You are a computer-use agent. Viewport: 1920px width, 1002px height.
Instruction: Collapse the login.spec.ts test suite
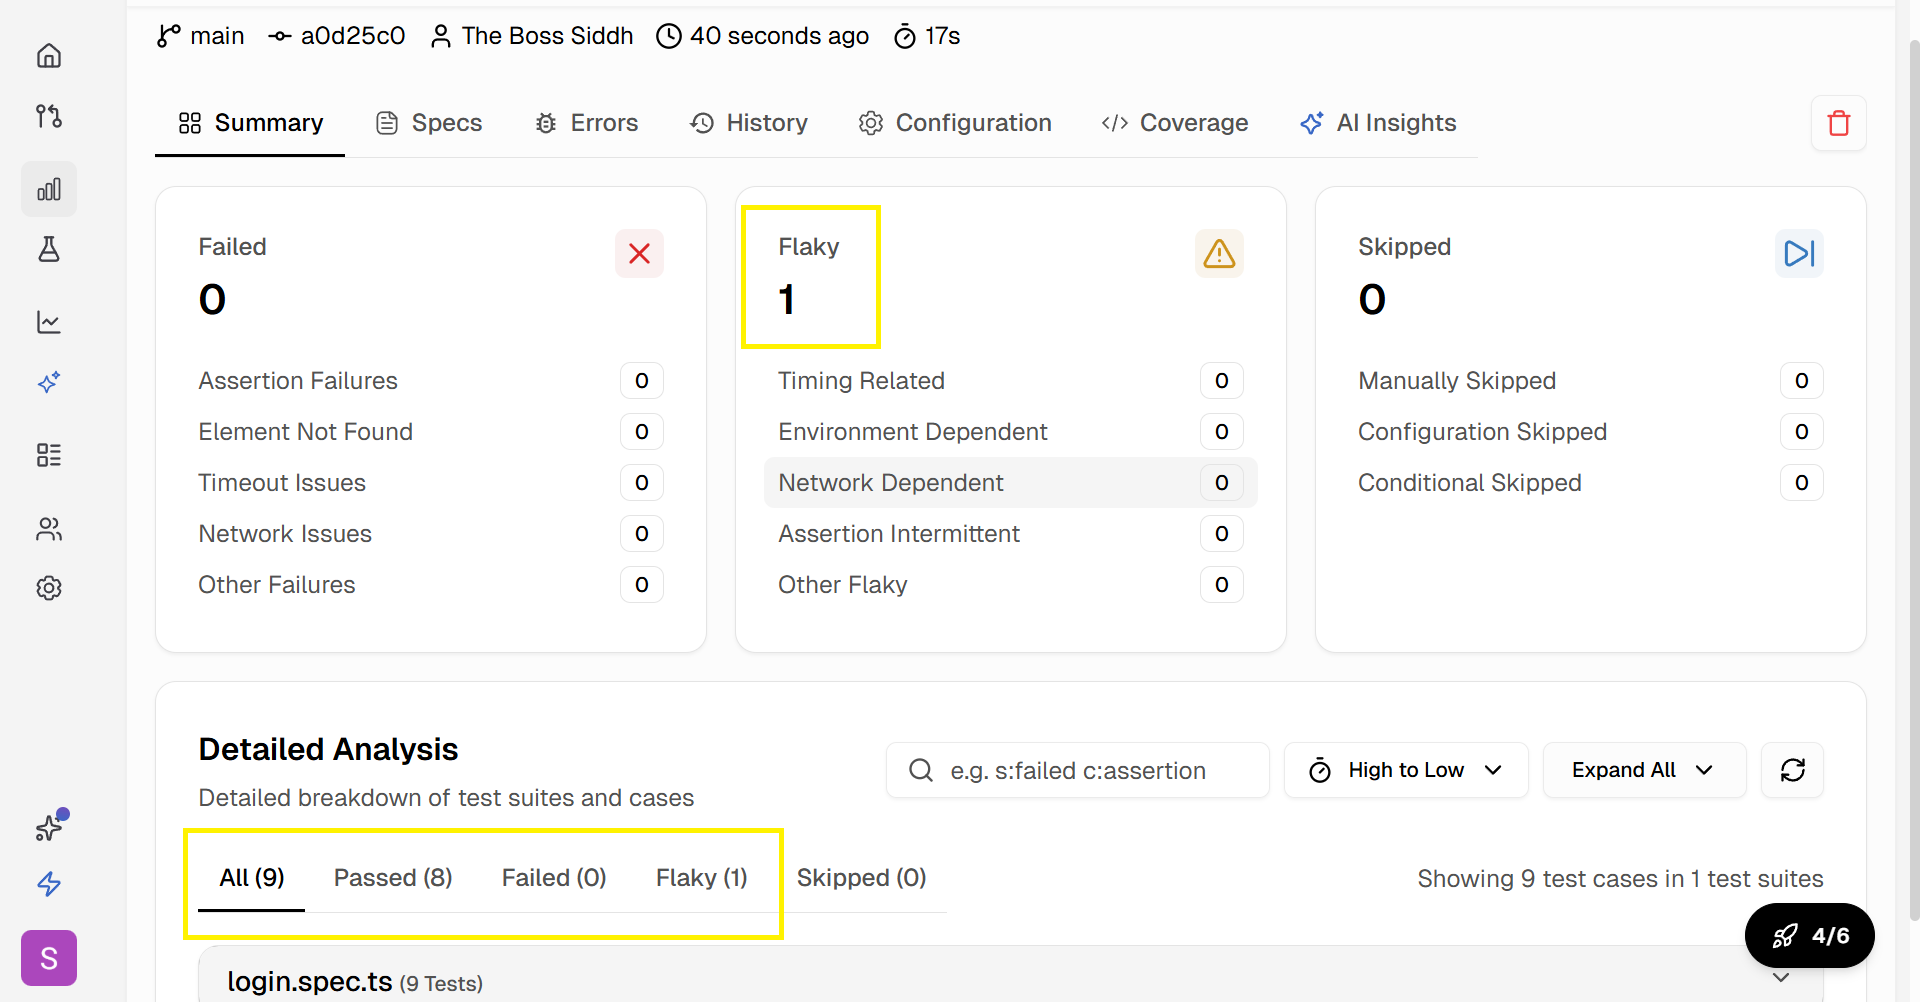(x=1780, y=978)
